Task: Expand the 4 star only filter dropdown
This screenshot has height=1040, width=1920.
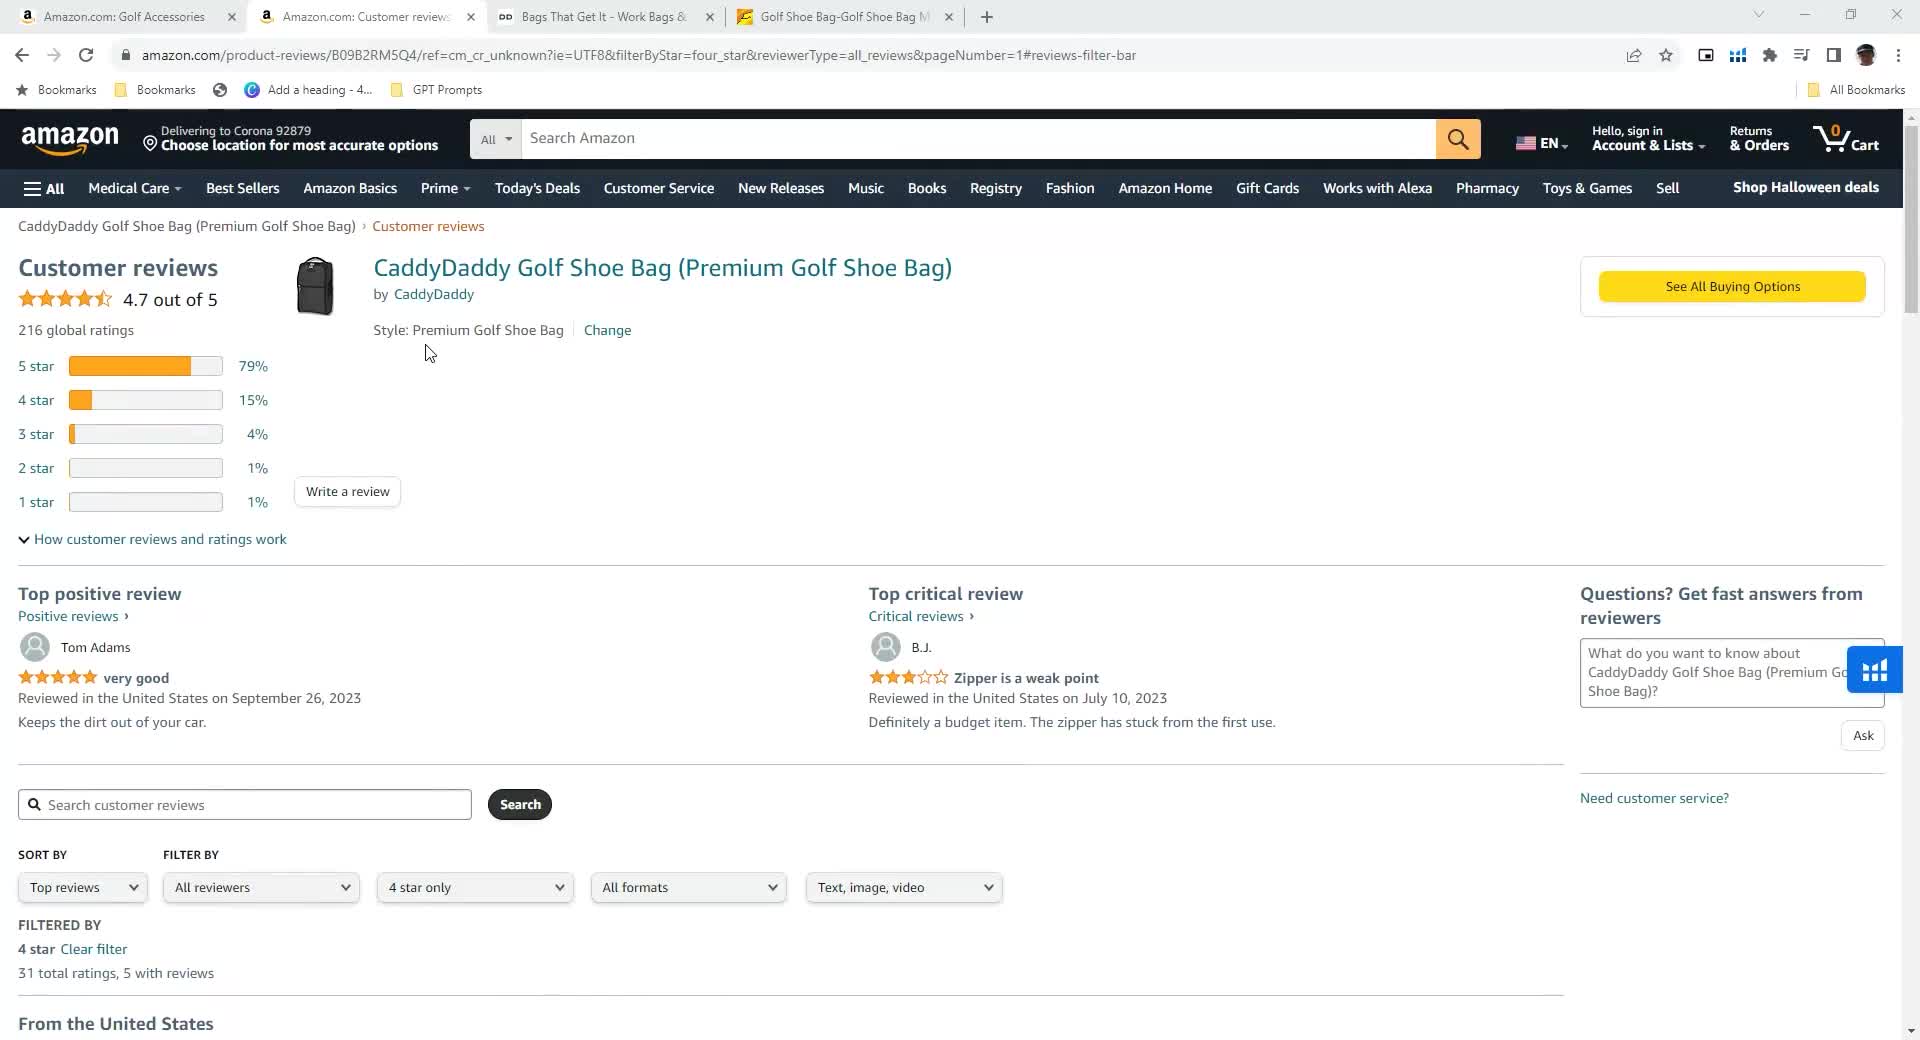Action: 475,888
